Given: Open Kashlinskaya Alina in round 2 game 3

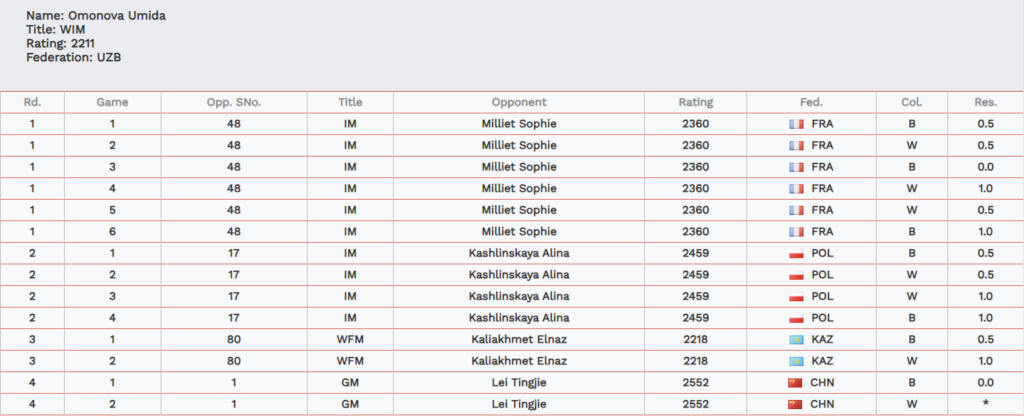Looking at the screenshot, I should point(519,296).
